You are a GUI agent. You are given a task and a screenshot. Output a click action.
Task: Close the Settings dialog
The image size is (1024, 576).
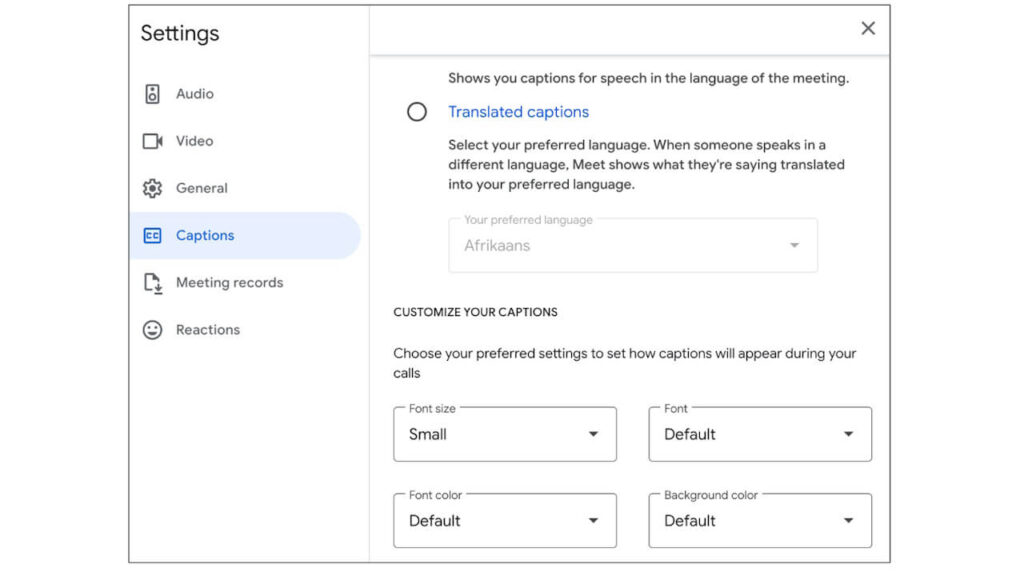click(868, 29)
